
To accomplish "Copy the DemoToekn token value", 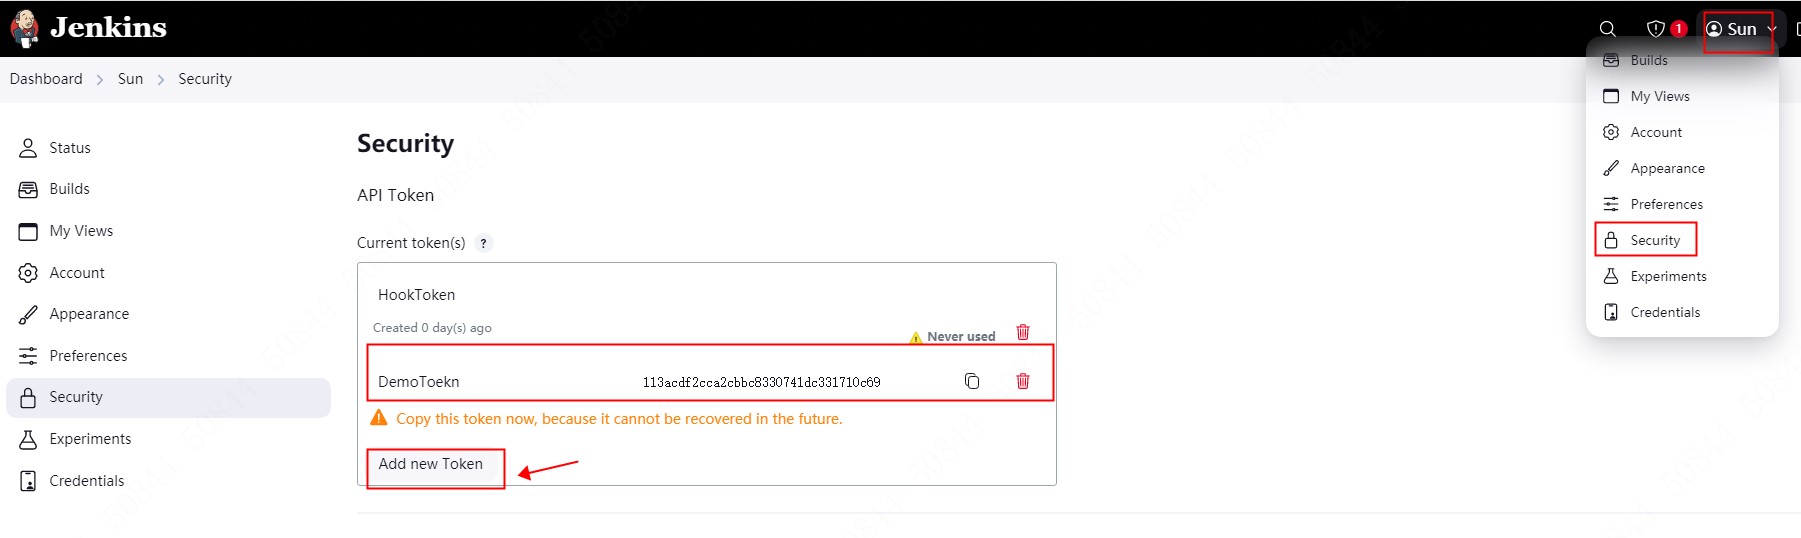I will click(972, 381).
